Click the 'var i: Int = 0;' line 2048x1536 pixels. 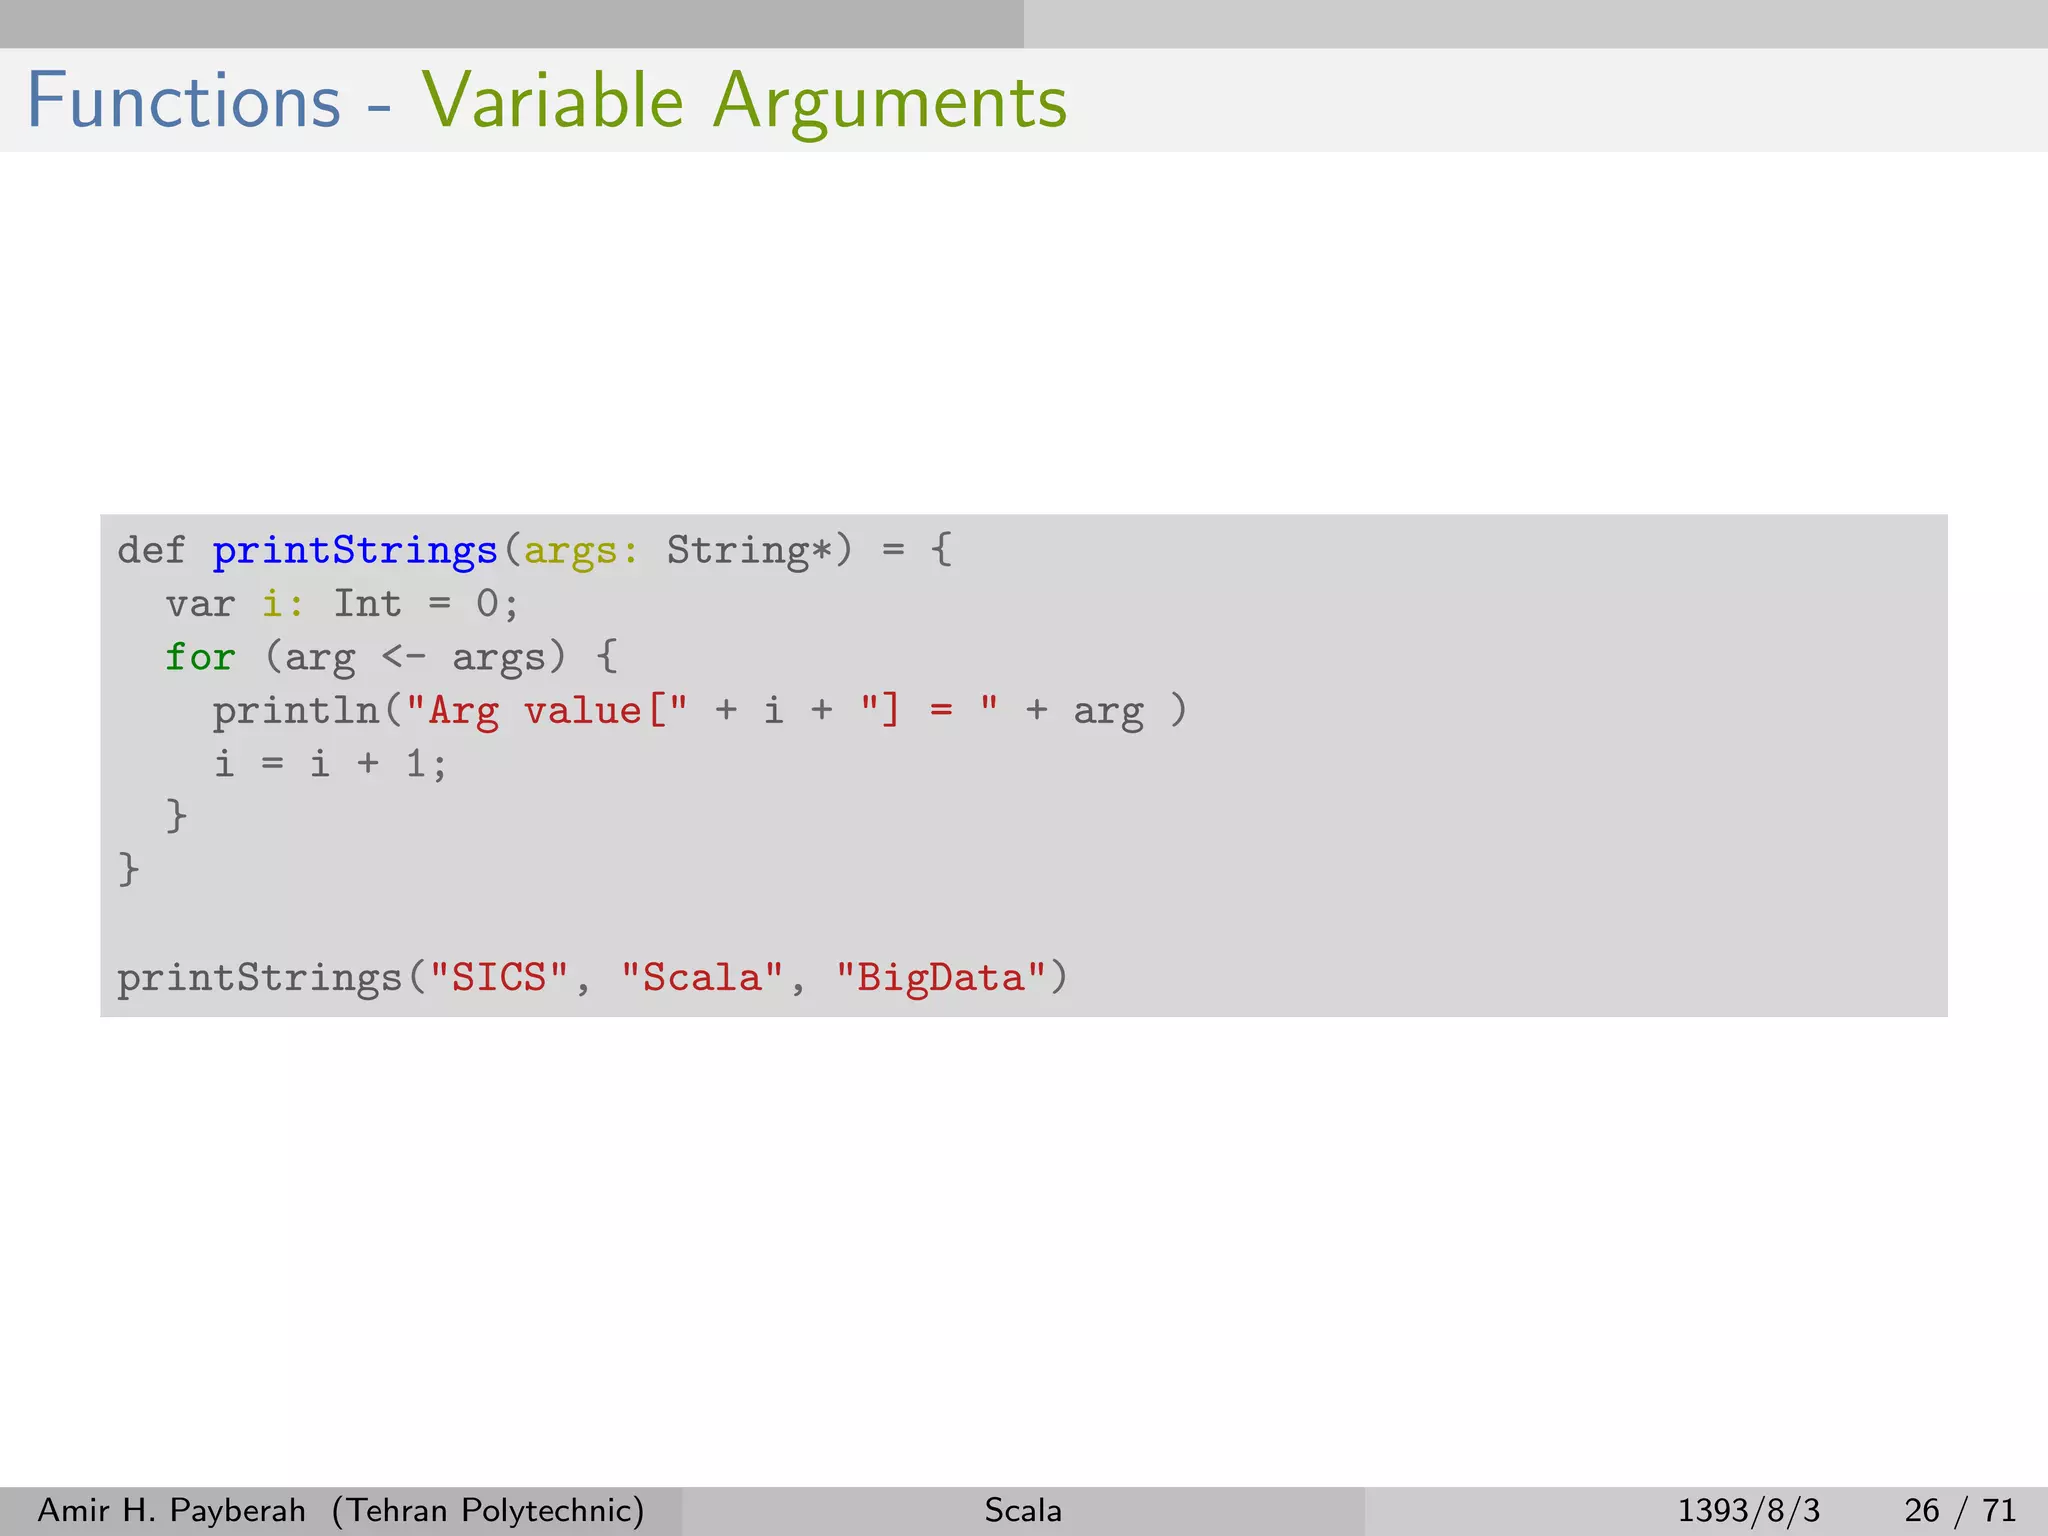point(342,603)
